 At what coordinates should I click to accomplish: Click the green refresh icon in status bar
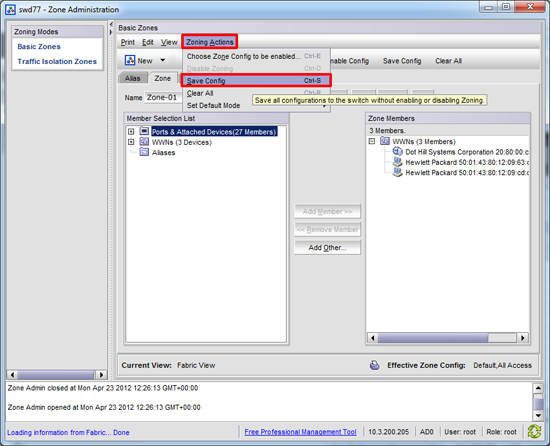(534, 432)
